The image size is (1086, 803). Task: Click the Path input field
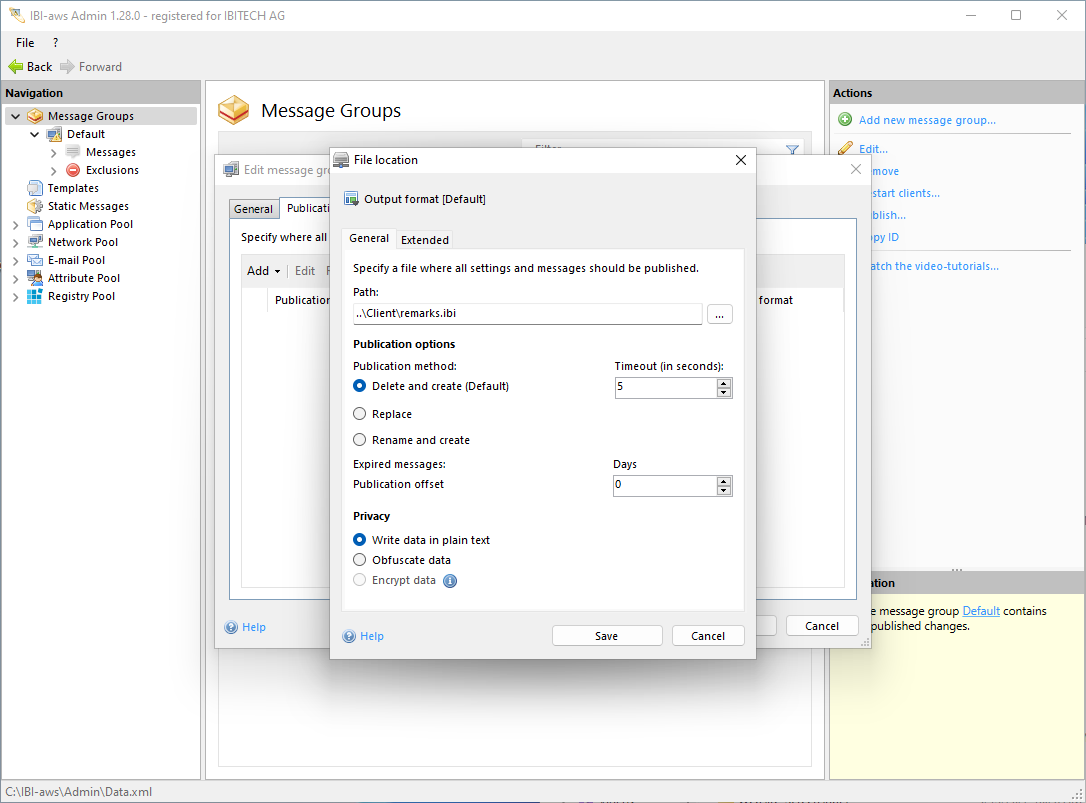pos(527,314)
